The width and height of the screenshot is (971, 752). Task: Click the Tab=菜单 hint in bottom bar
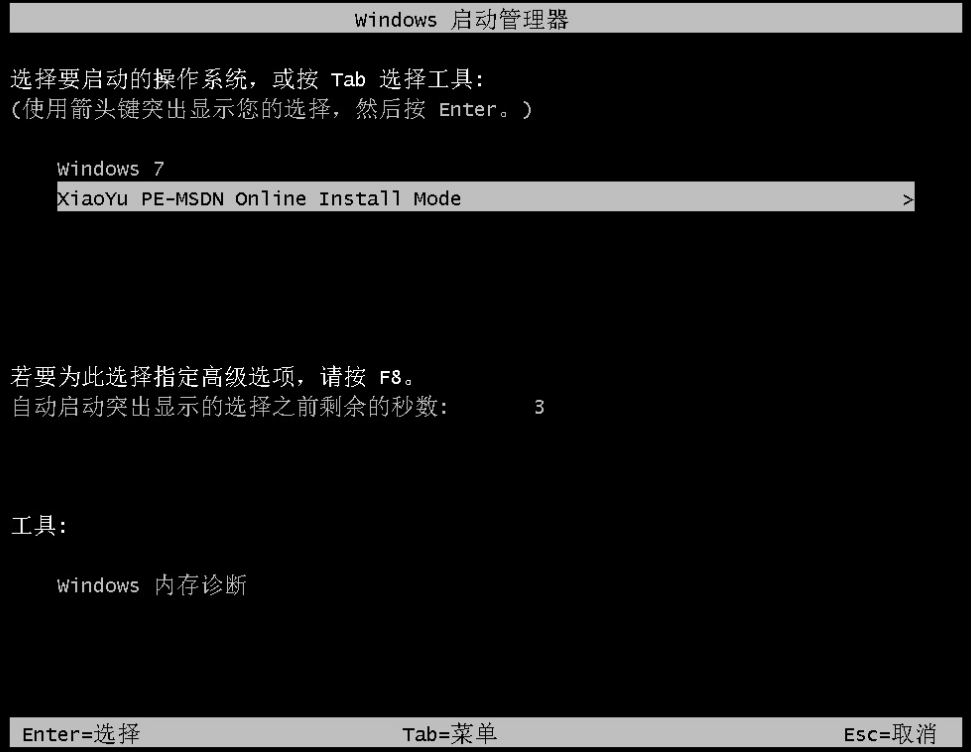click(x=449, y=734)
